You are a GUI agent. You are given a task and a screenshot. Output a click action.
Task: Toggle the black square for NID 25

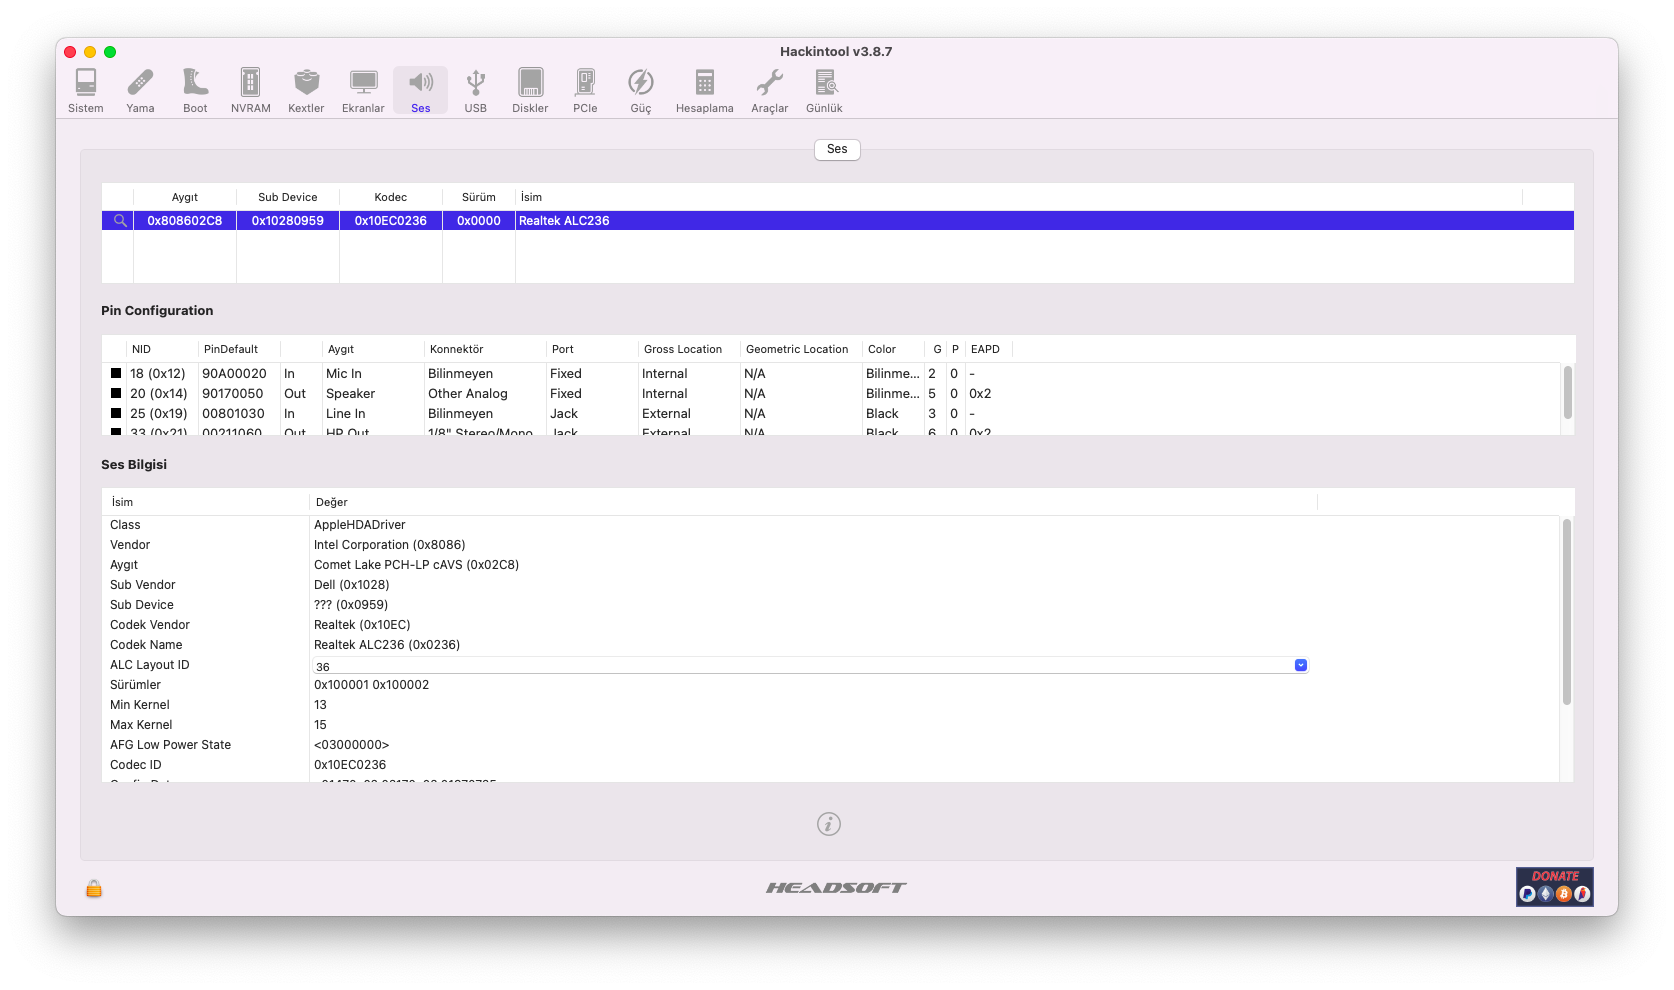[x=116, y=413]
